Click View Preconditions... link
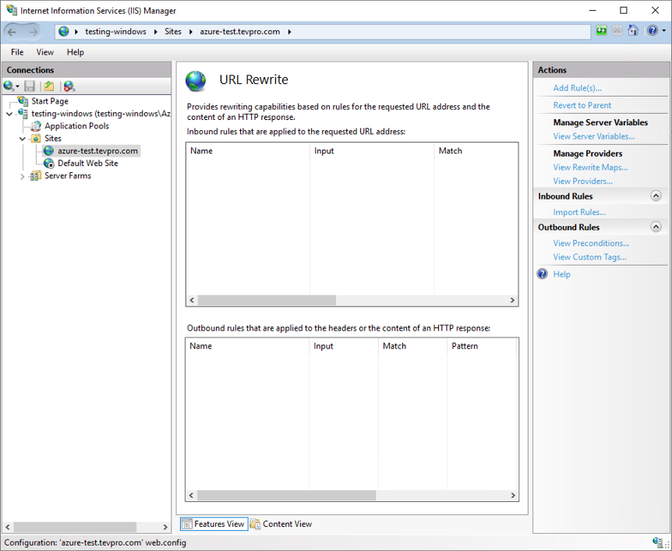The height and width of the screenshot is (551, 672). pos(591,243)
